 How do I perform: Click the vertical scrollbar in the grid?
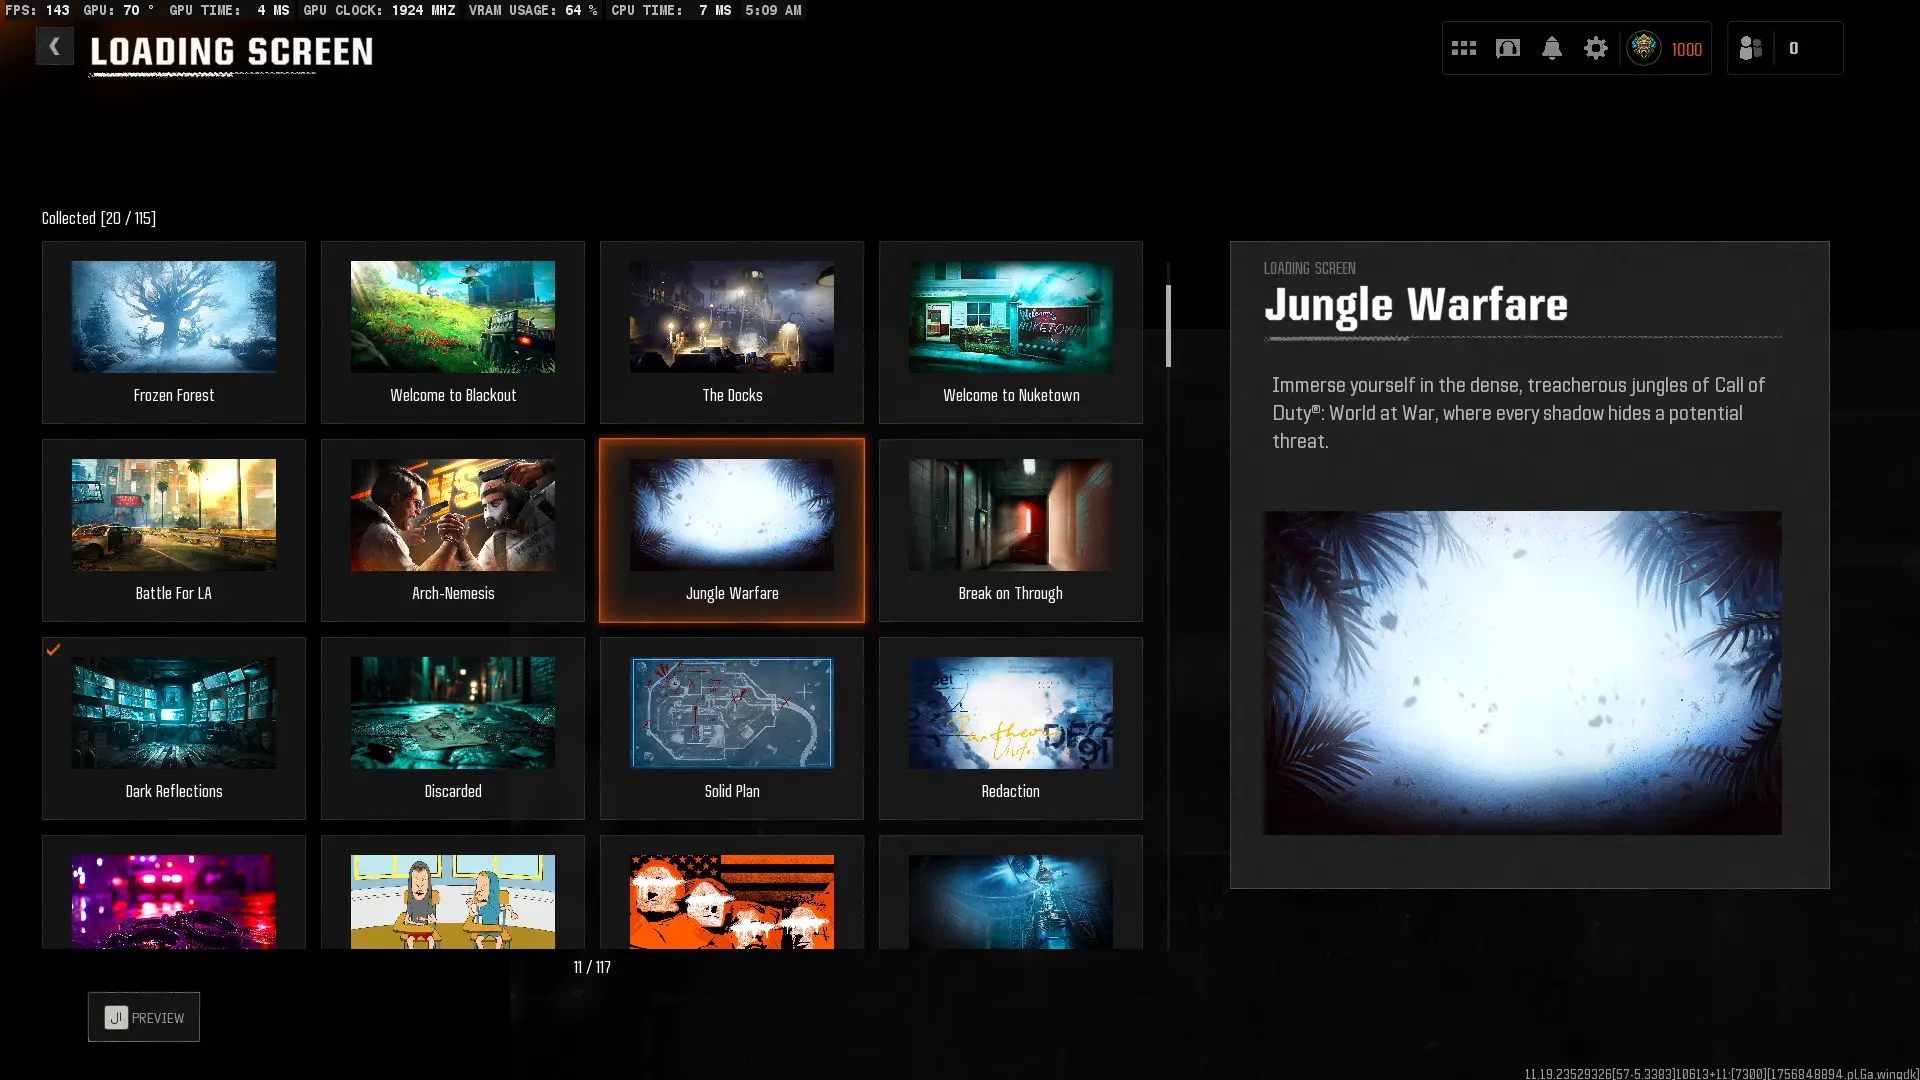[x=1168, y=326]
